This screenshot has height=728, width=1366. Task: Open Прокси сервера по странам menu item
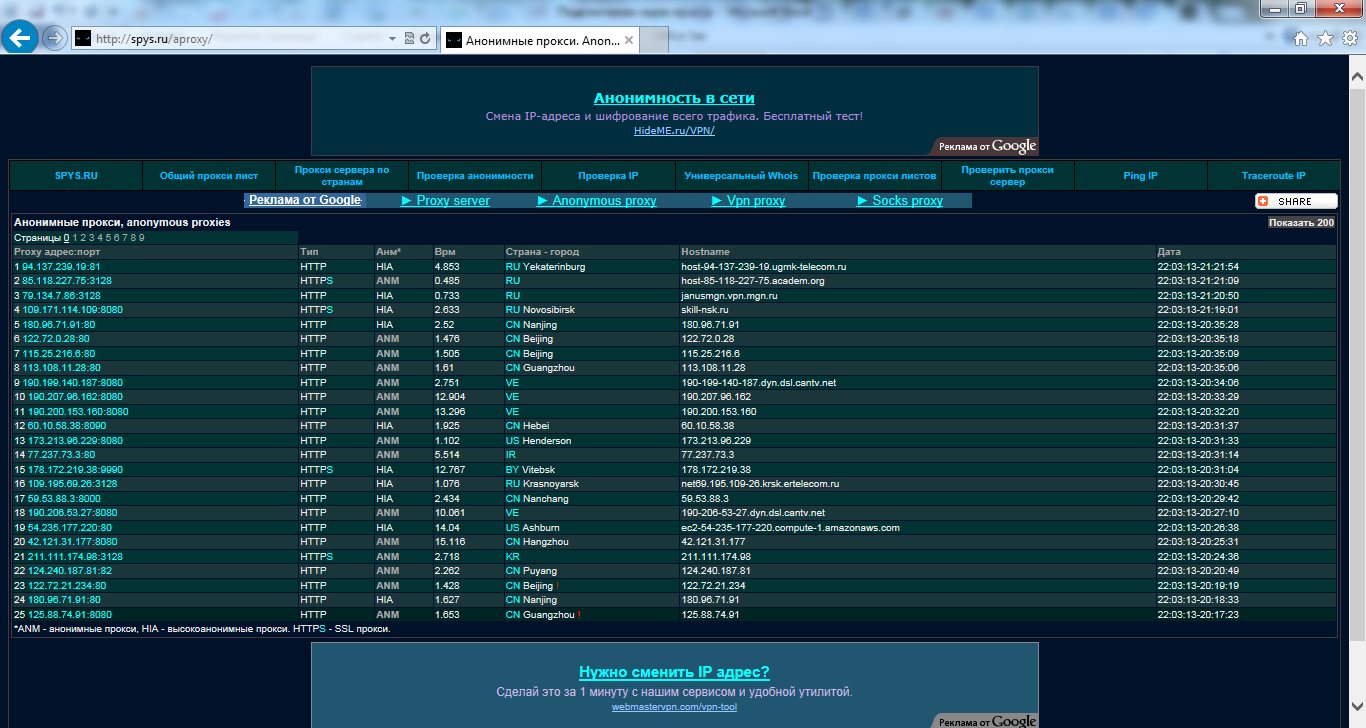(342, 176)
